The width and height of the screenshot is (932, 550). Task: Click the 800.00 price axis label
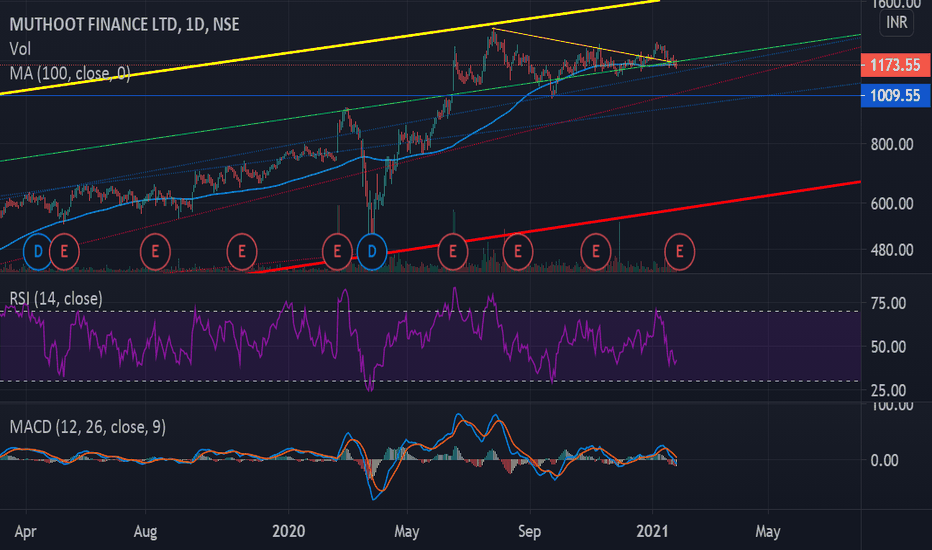892,144
